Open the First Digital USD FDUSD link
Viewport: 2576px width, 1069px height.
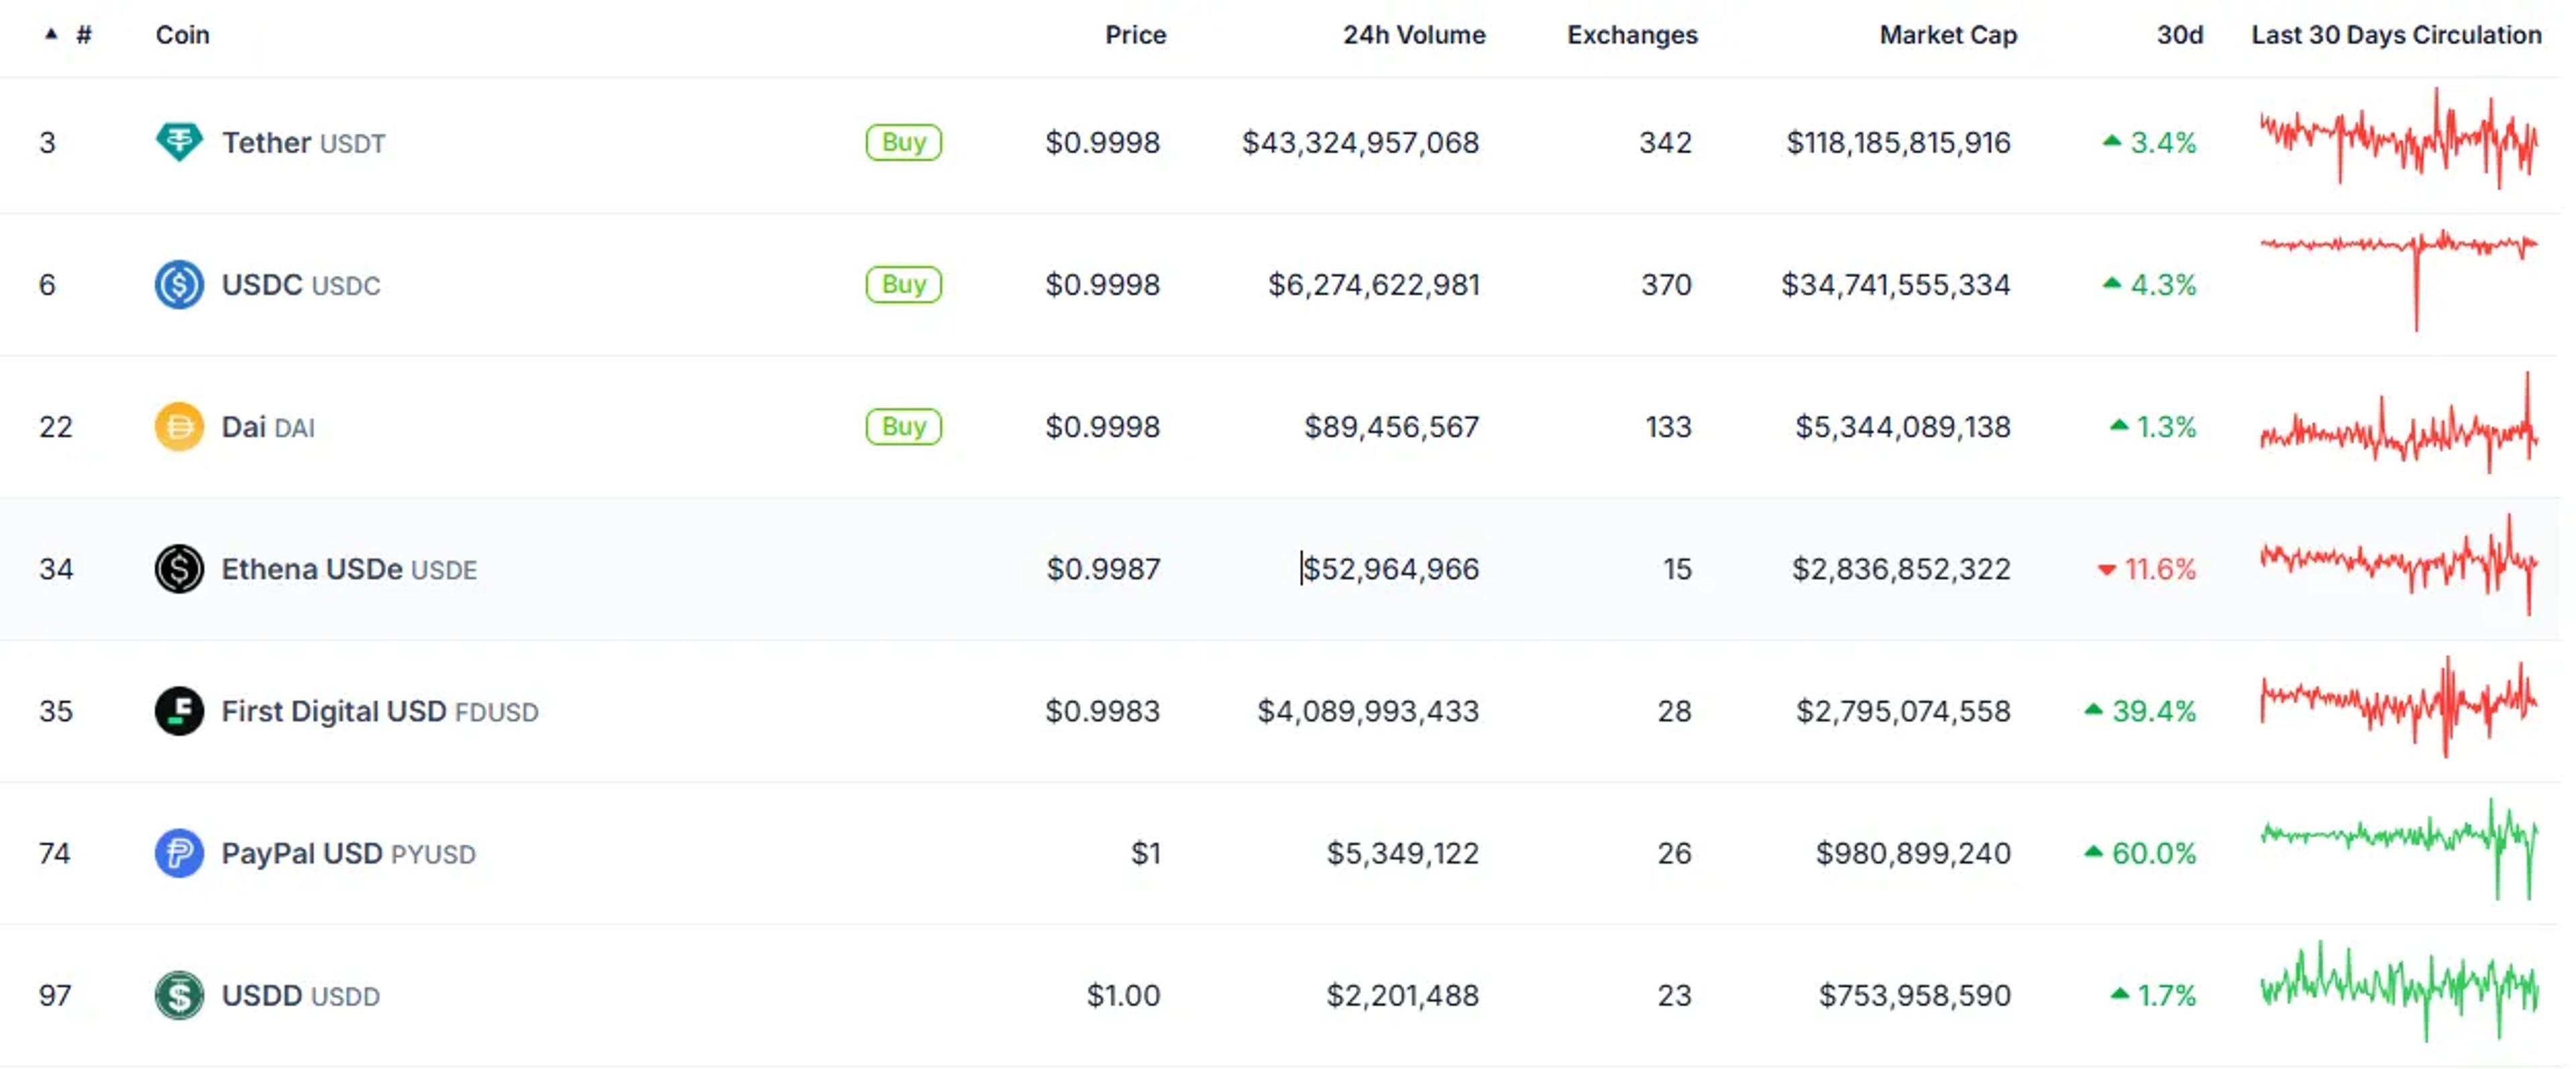tap(380, 711)
